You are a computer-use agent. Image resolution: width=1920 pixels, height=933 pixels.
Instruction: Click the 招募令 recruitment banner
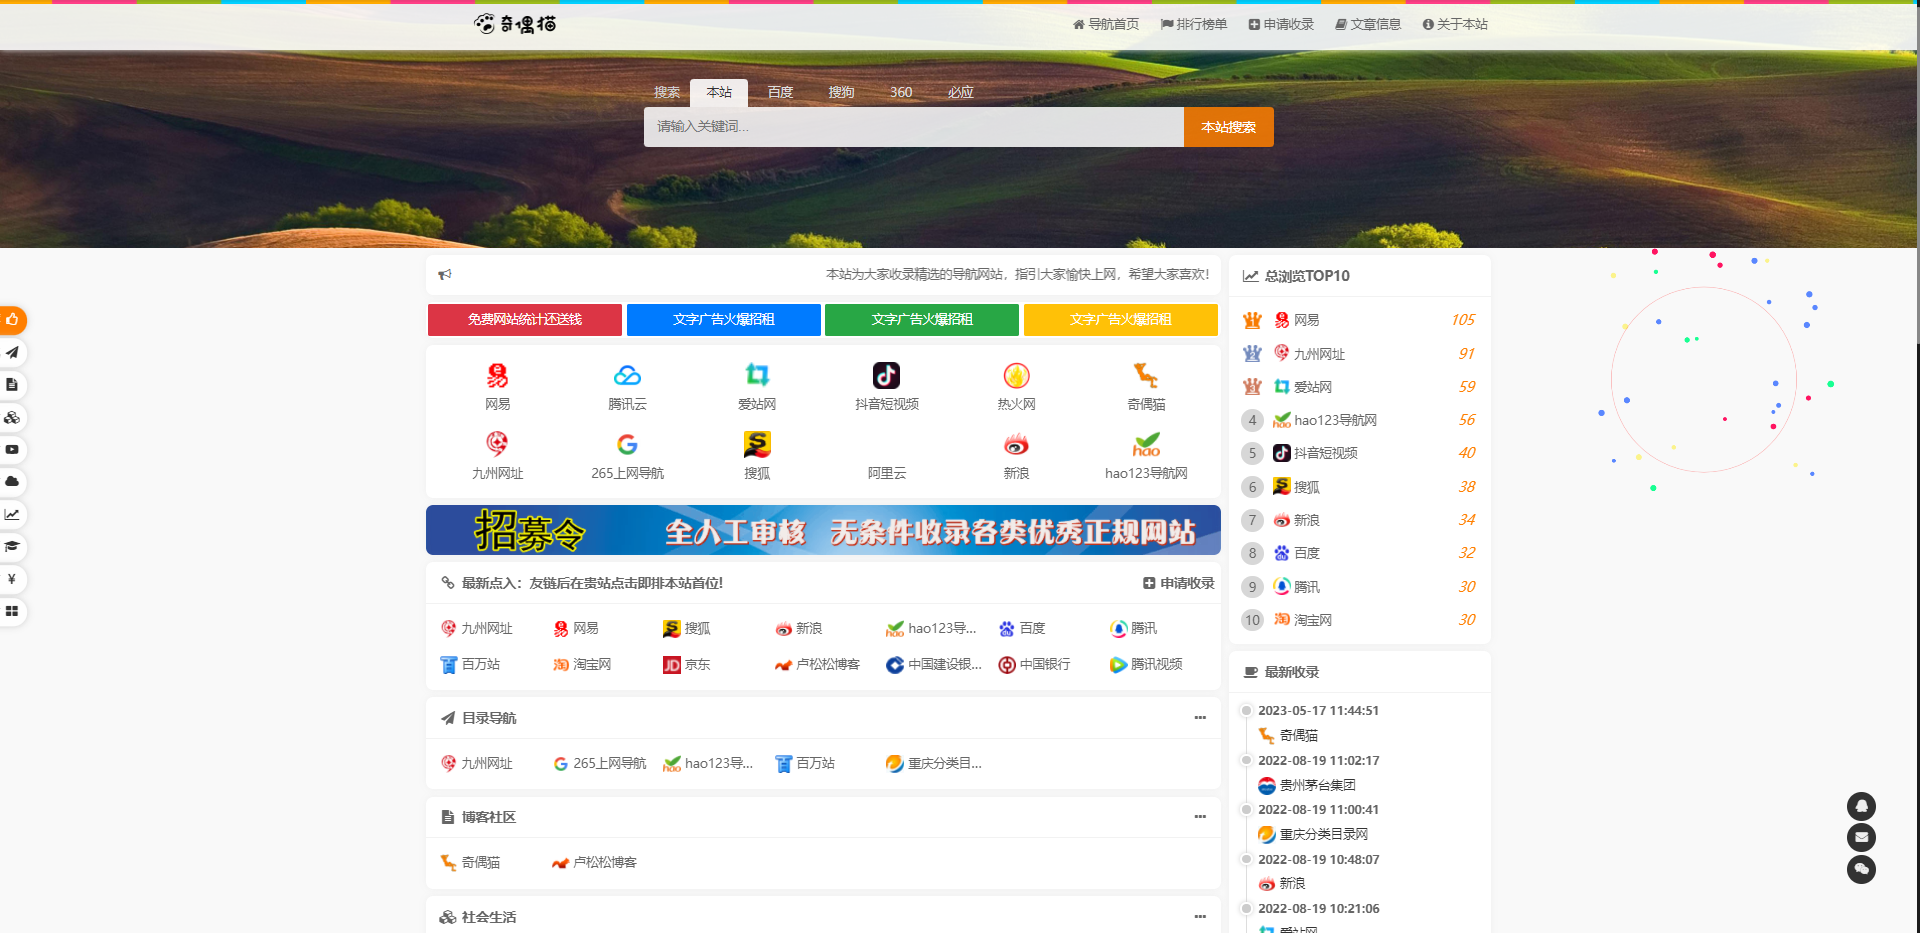[x=823, y=530]
